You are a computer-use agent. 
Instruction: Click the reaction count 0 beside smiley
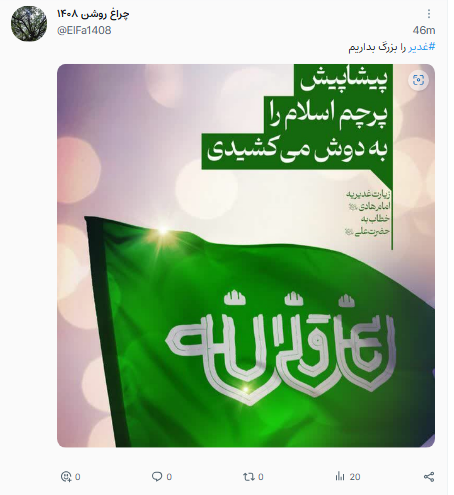pos(77,477)
